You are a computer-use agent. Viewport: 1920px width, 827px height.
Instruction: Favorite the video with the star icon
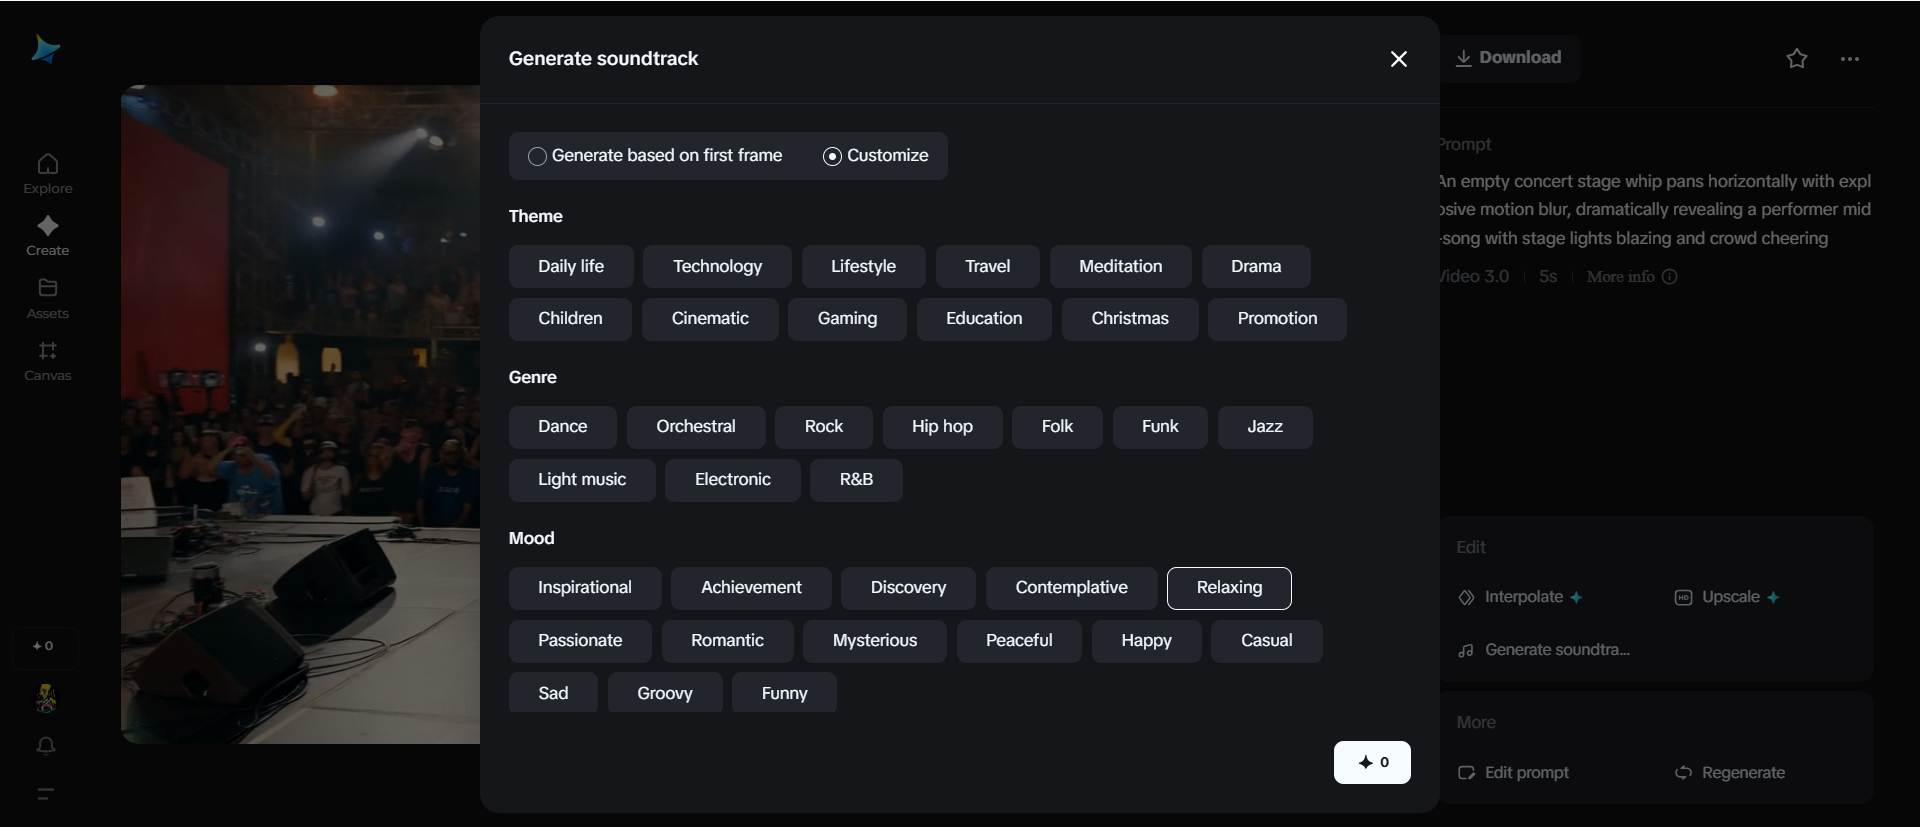point(1797,59)
